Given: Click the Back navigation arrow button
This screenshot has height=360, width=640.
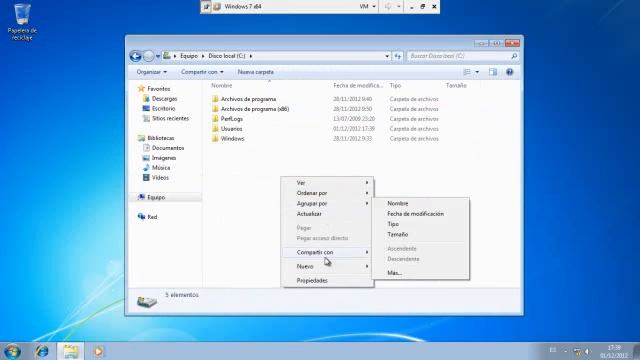Looking at the screenshot, I should coord(136,56).
